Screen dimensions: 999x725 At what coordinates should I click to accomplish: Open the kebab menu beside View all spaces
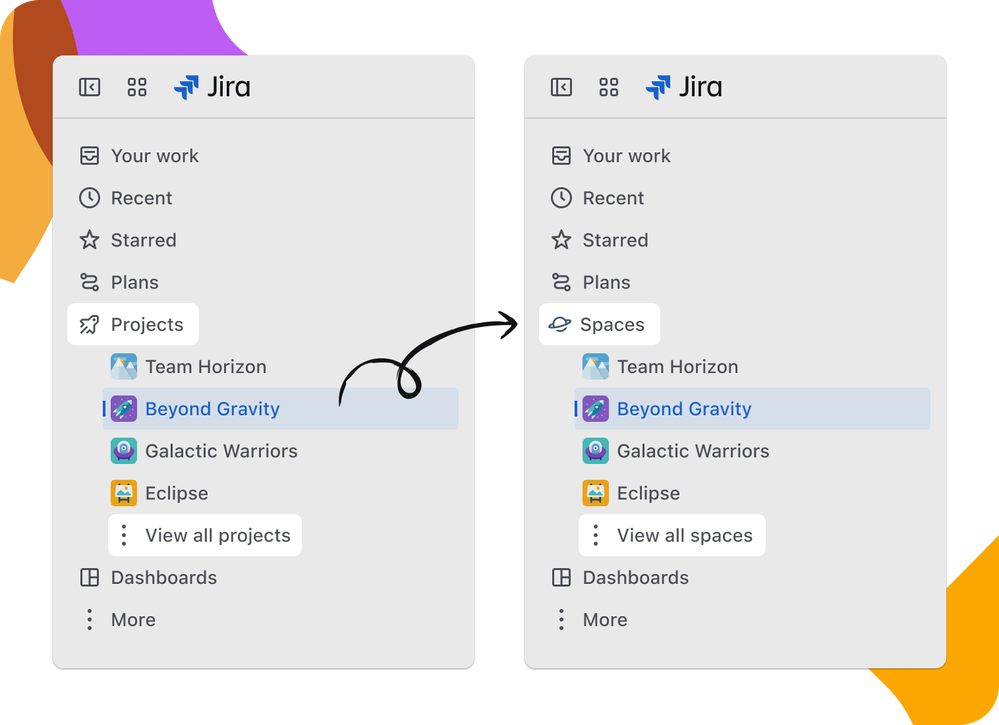click(x=596, y=535)
